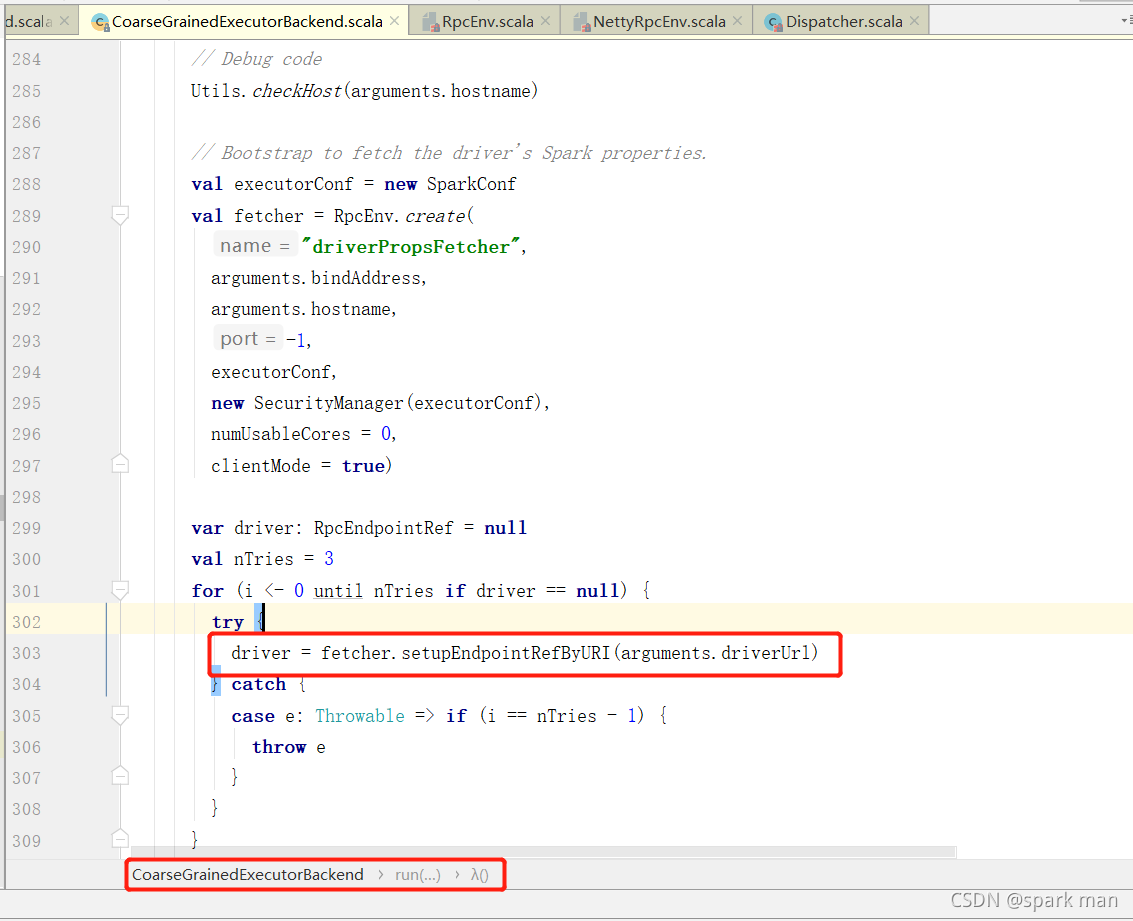Click 'arguments.bindAddress' on line 291
The width and height of the screenshot is (1133, 921).
coord(315,278)
